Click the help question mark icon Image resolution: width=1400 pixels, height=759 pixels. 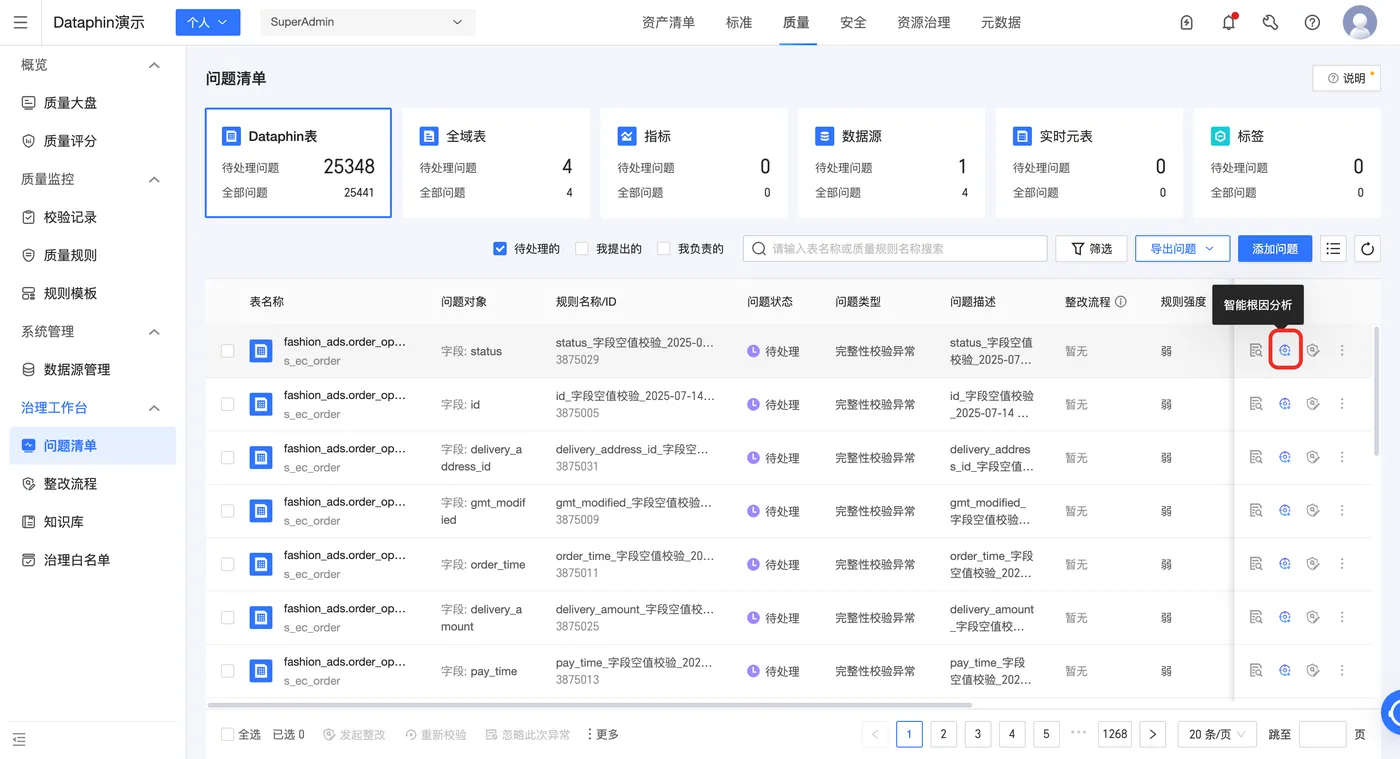point(1312,22)
